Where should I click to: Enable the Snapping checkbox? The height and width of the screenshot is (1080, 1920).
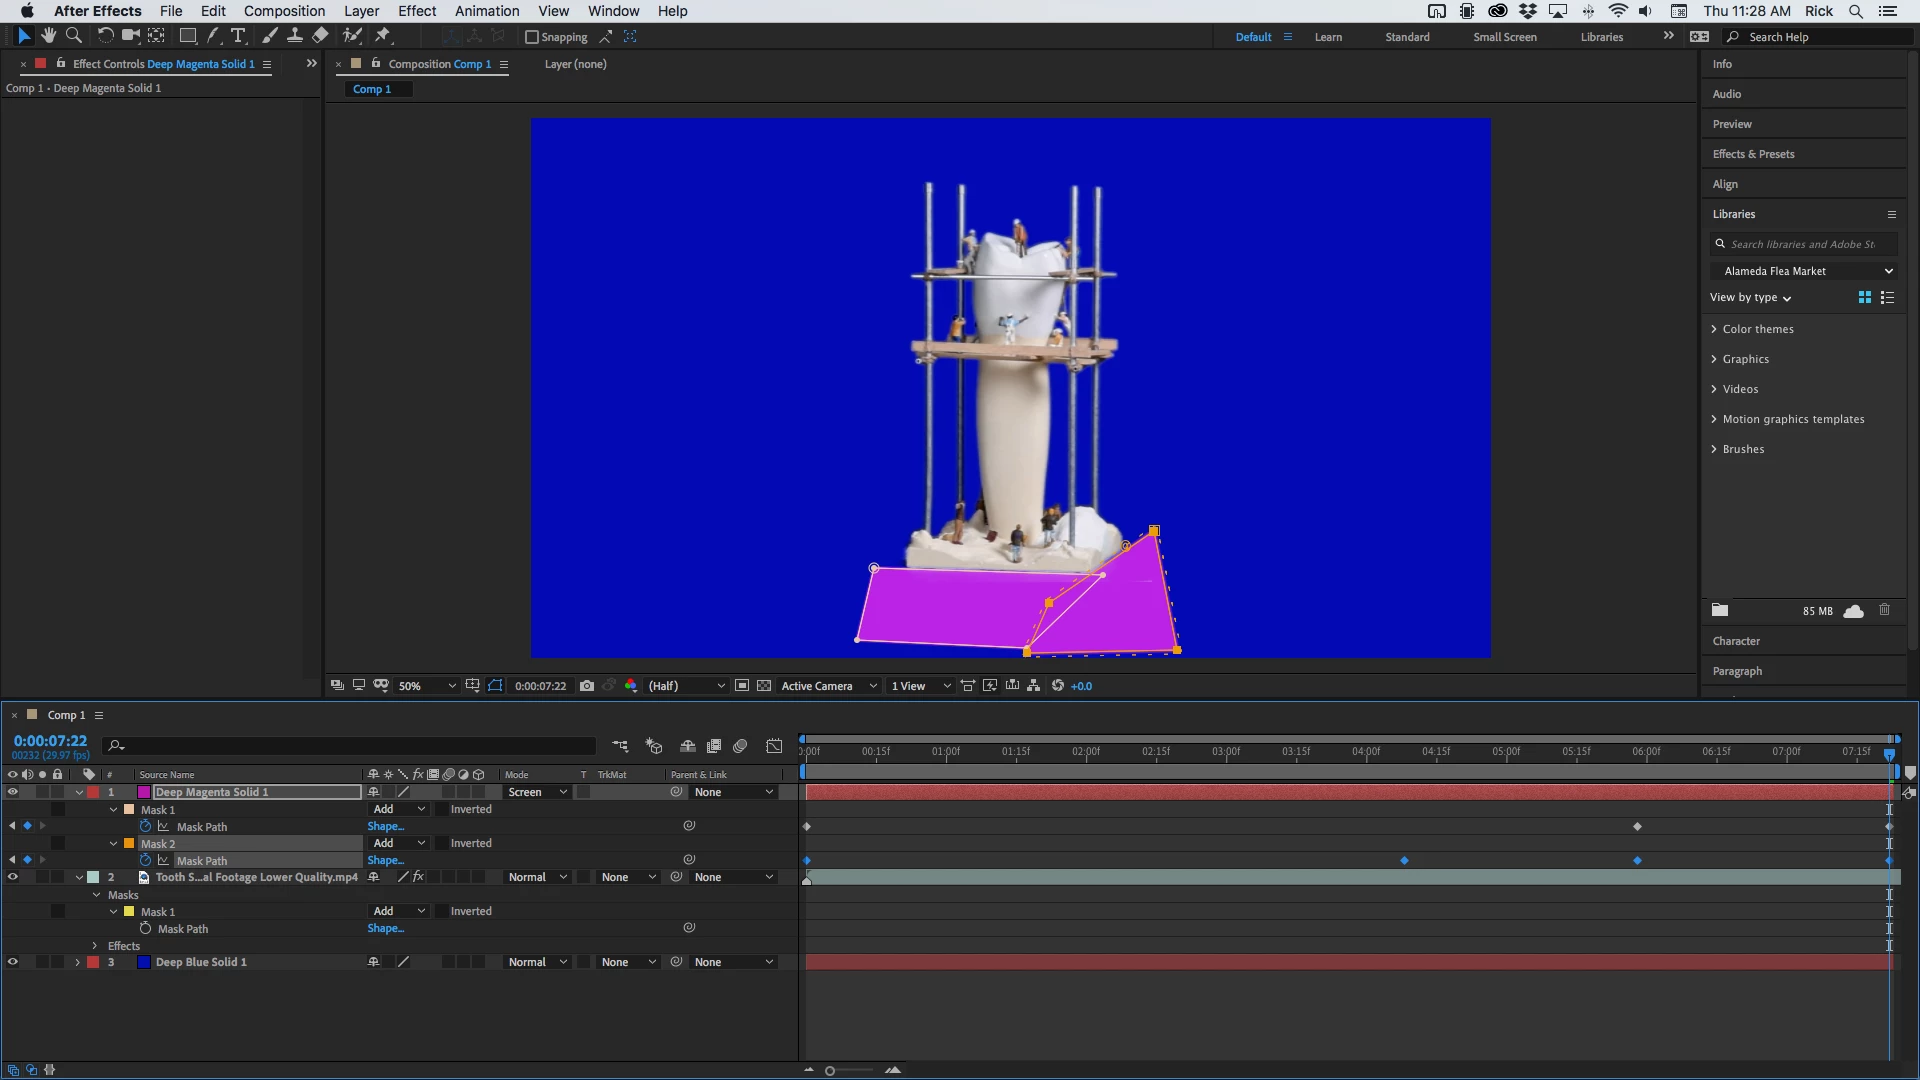[532, 37]
